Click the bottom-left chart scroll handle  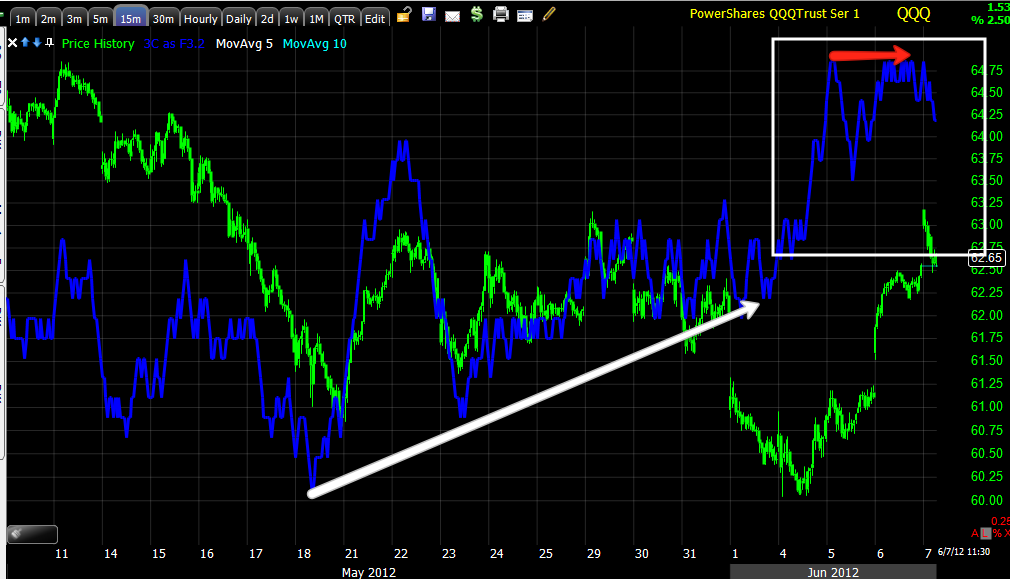pyautogui.click(x=32, y=534)
